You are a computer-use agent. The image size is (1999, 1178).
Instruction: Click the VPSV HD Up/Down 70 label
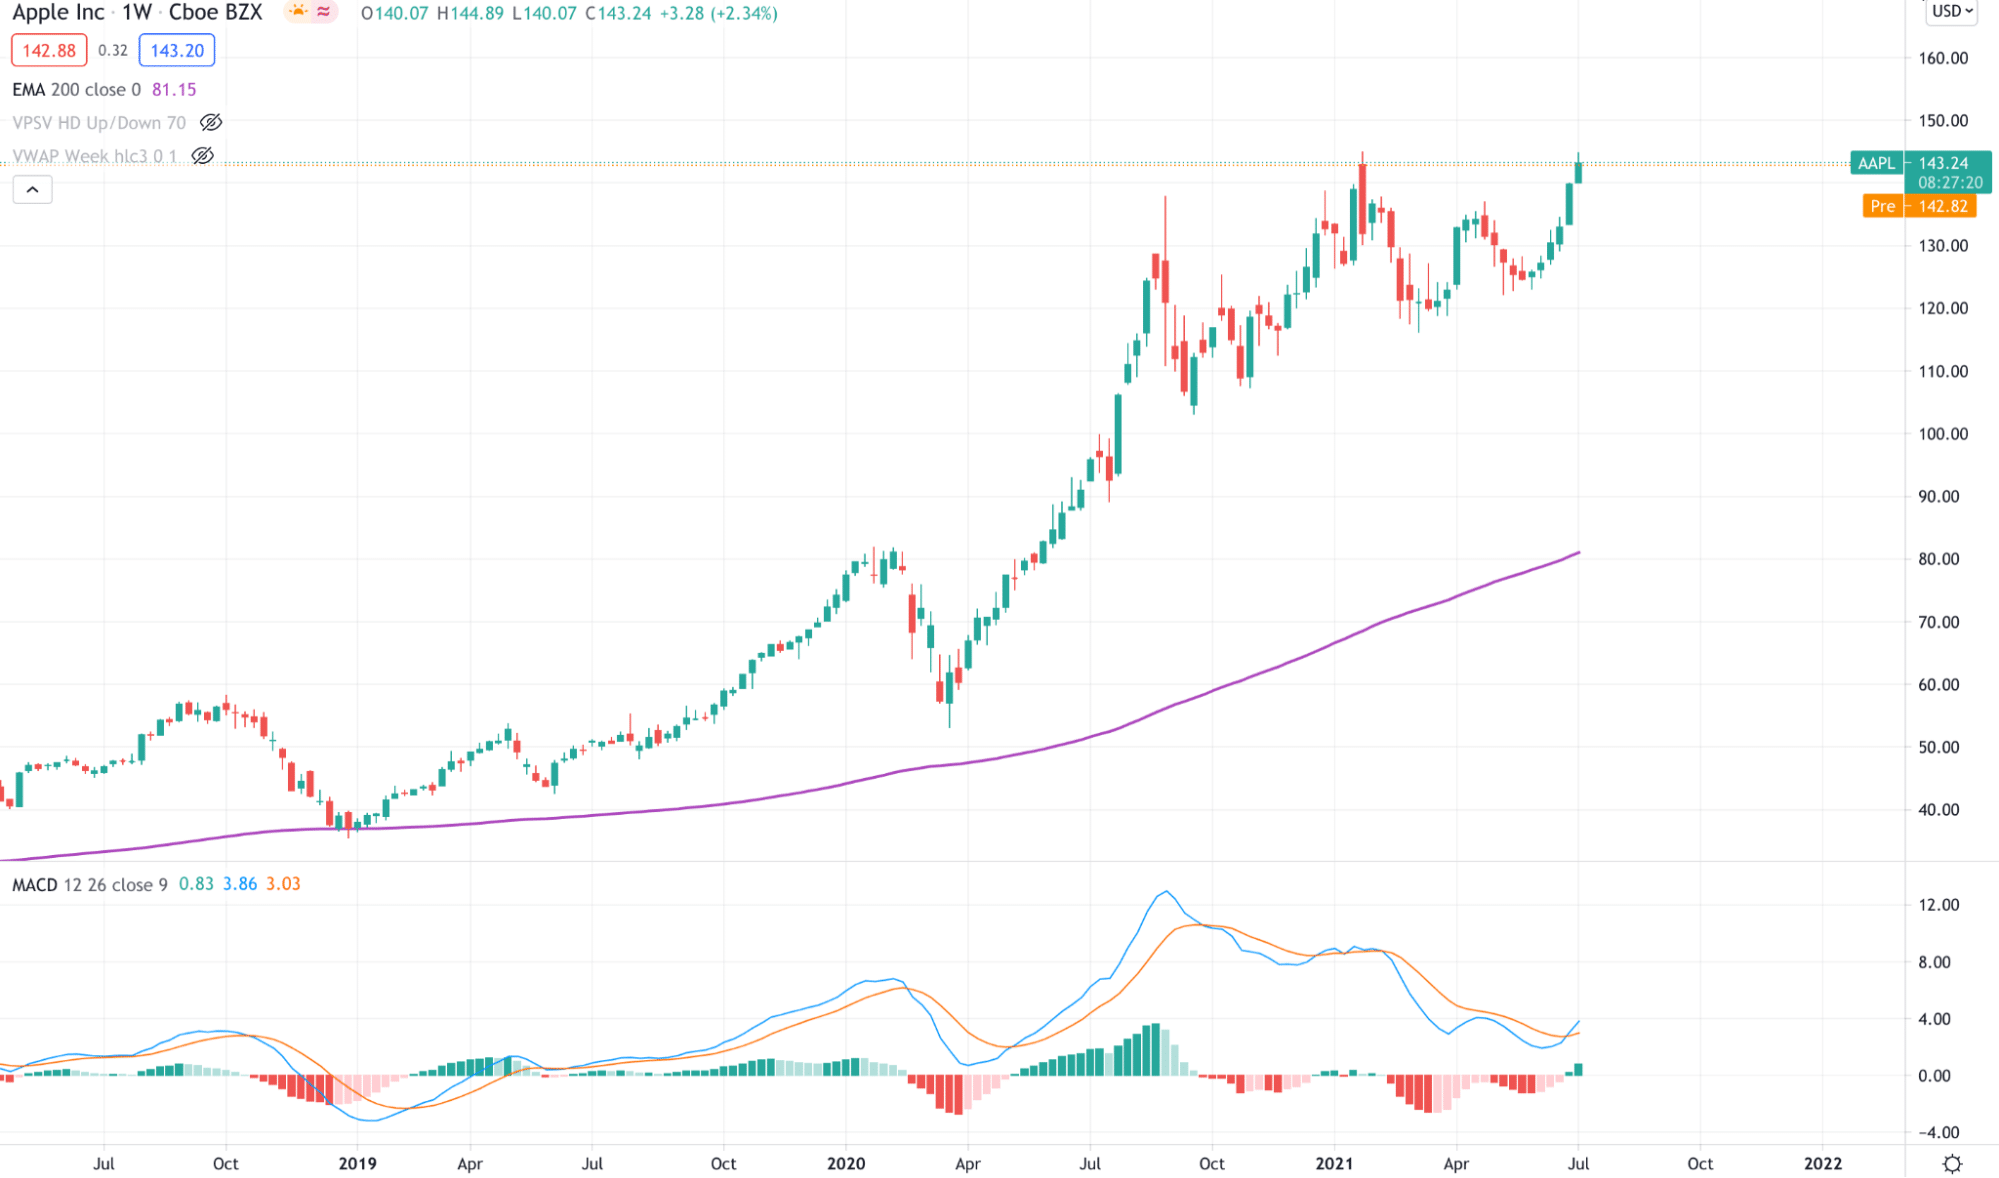tap(99, 123)
